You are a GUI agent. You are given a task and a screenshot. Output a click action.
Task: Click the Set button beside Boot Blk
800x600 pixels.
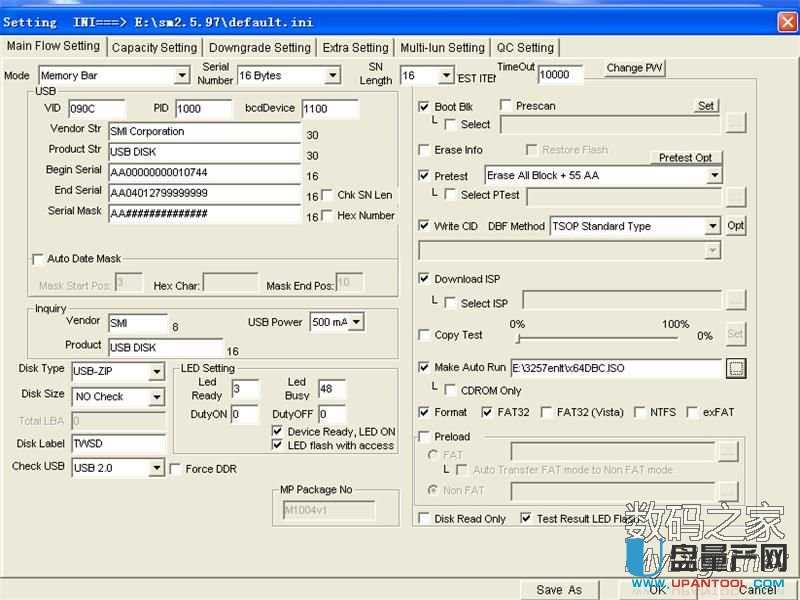tap(706, 105)
